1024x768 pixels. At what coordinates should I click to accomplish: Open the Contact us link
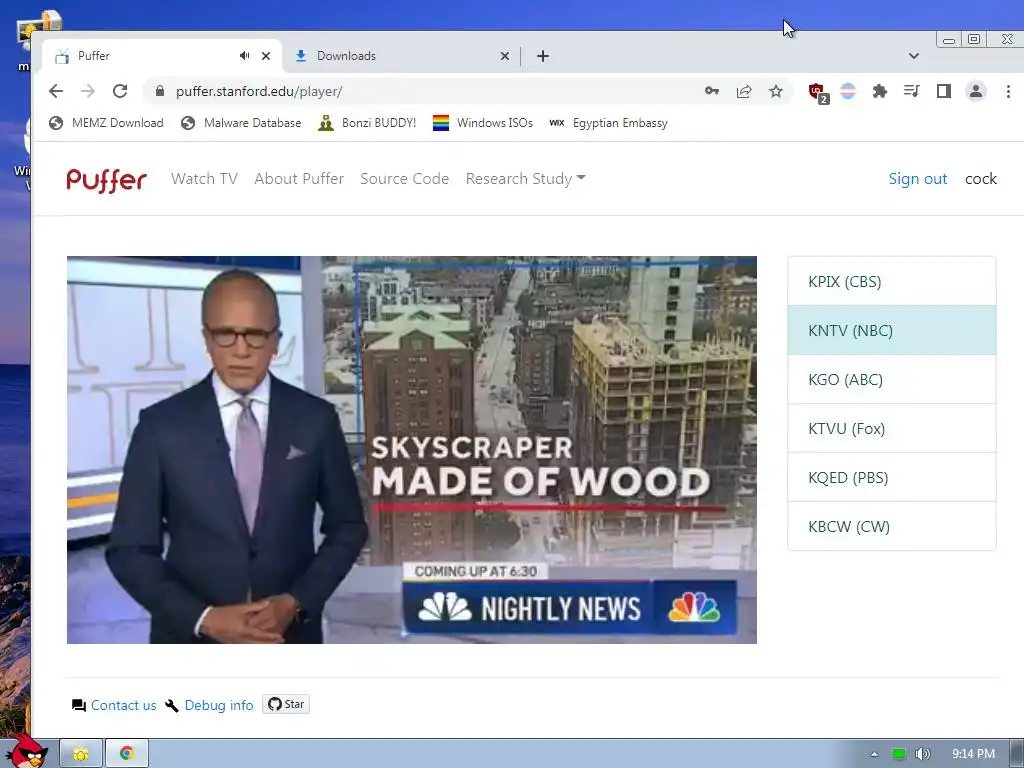tap(123, 705)
